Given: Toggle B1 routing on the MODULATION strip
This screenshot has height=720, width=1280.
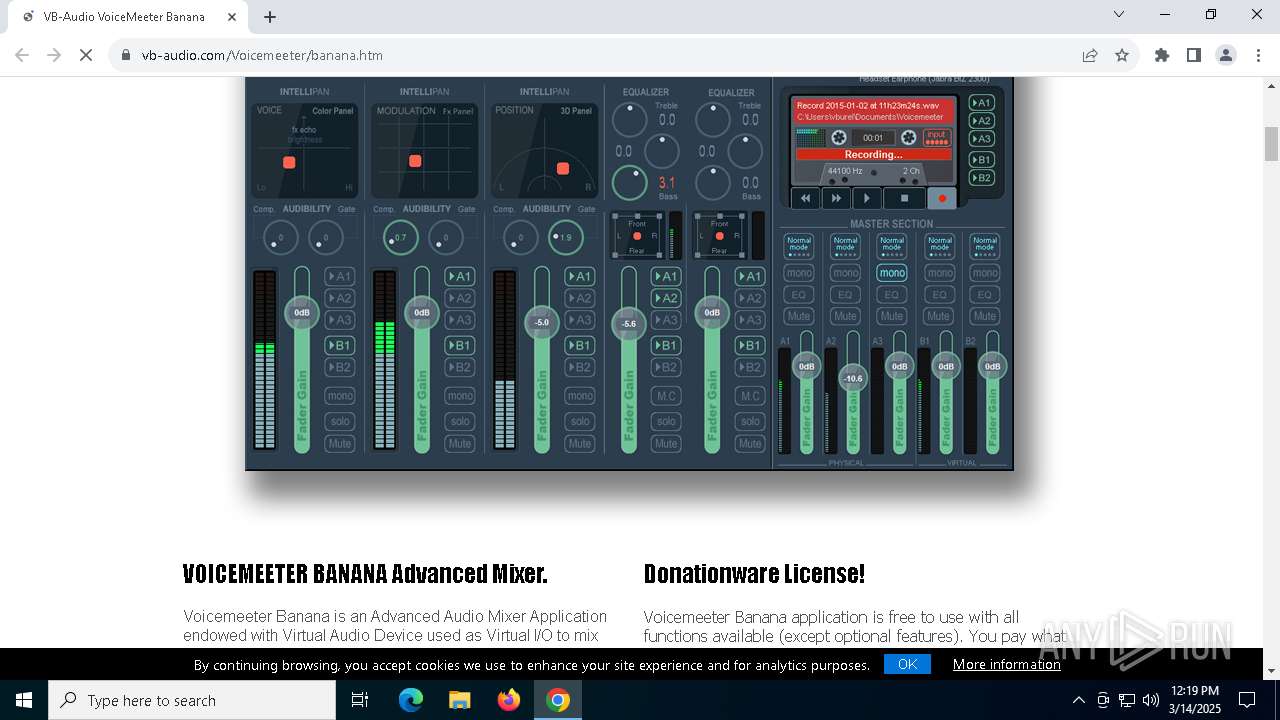Looking at the screenshot, I should [x=460, y=346].
